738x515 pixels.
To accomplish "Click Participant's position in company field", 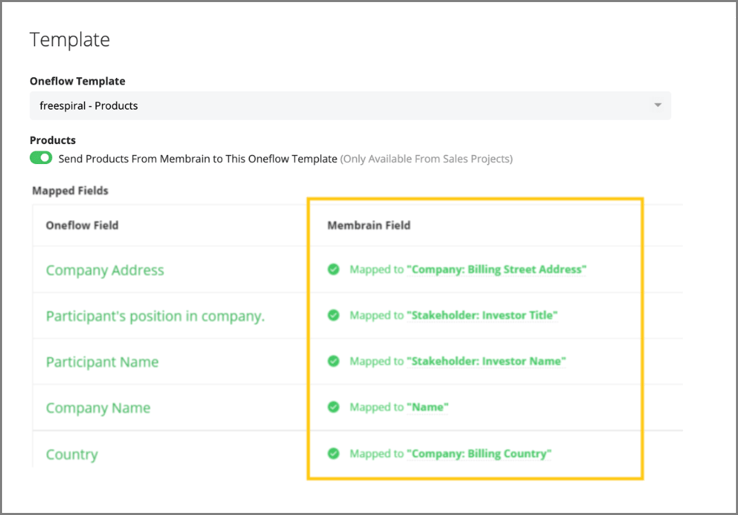I will [x=155, y=316].
